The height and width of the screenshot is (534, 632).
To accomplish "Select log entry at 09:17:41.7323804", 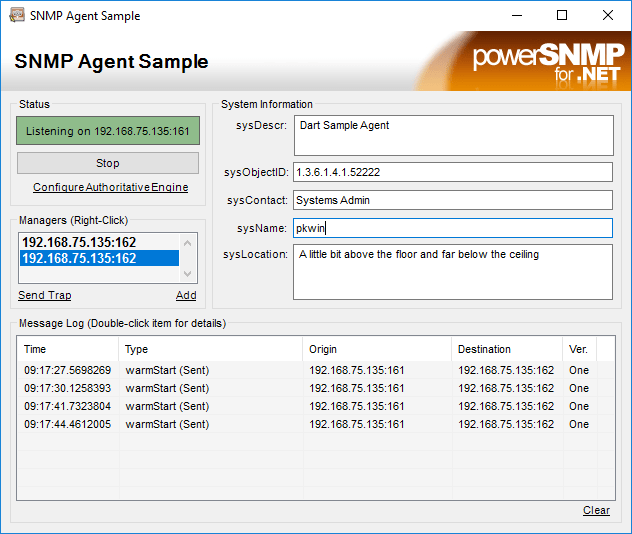I will [x=316, y=406].
